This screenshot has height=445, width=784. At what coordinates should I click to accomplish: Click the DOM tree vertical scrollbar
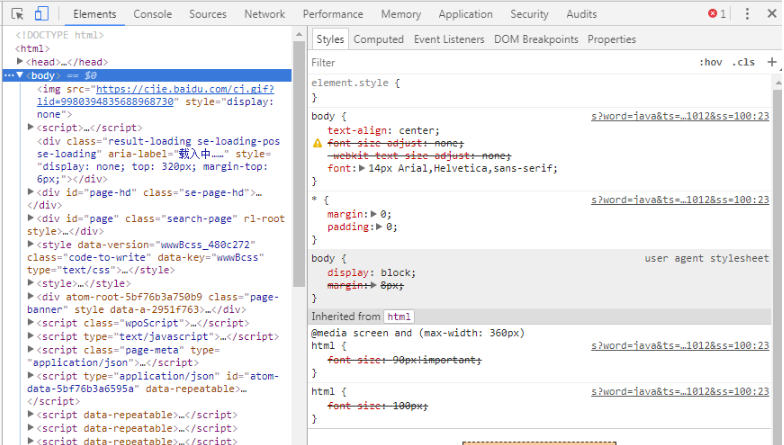pyautogui.click(x=299, y=164)
